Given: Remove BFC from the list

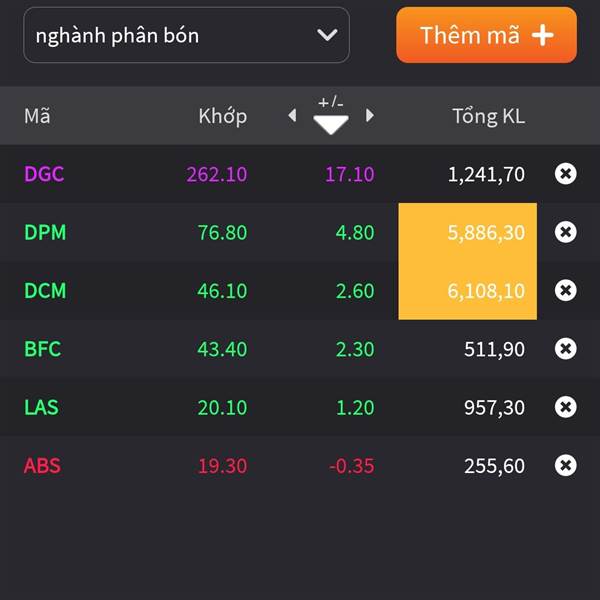Looking at the screenshot, I should click(565, 349).
